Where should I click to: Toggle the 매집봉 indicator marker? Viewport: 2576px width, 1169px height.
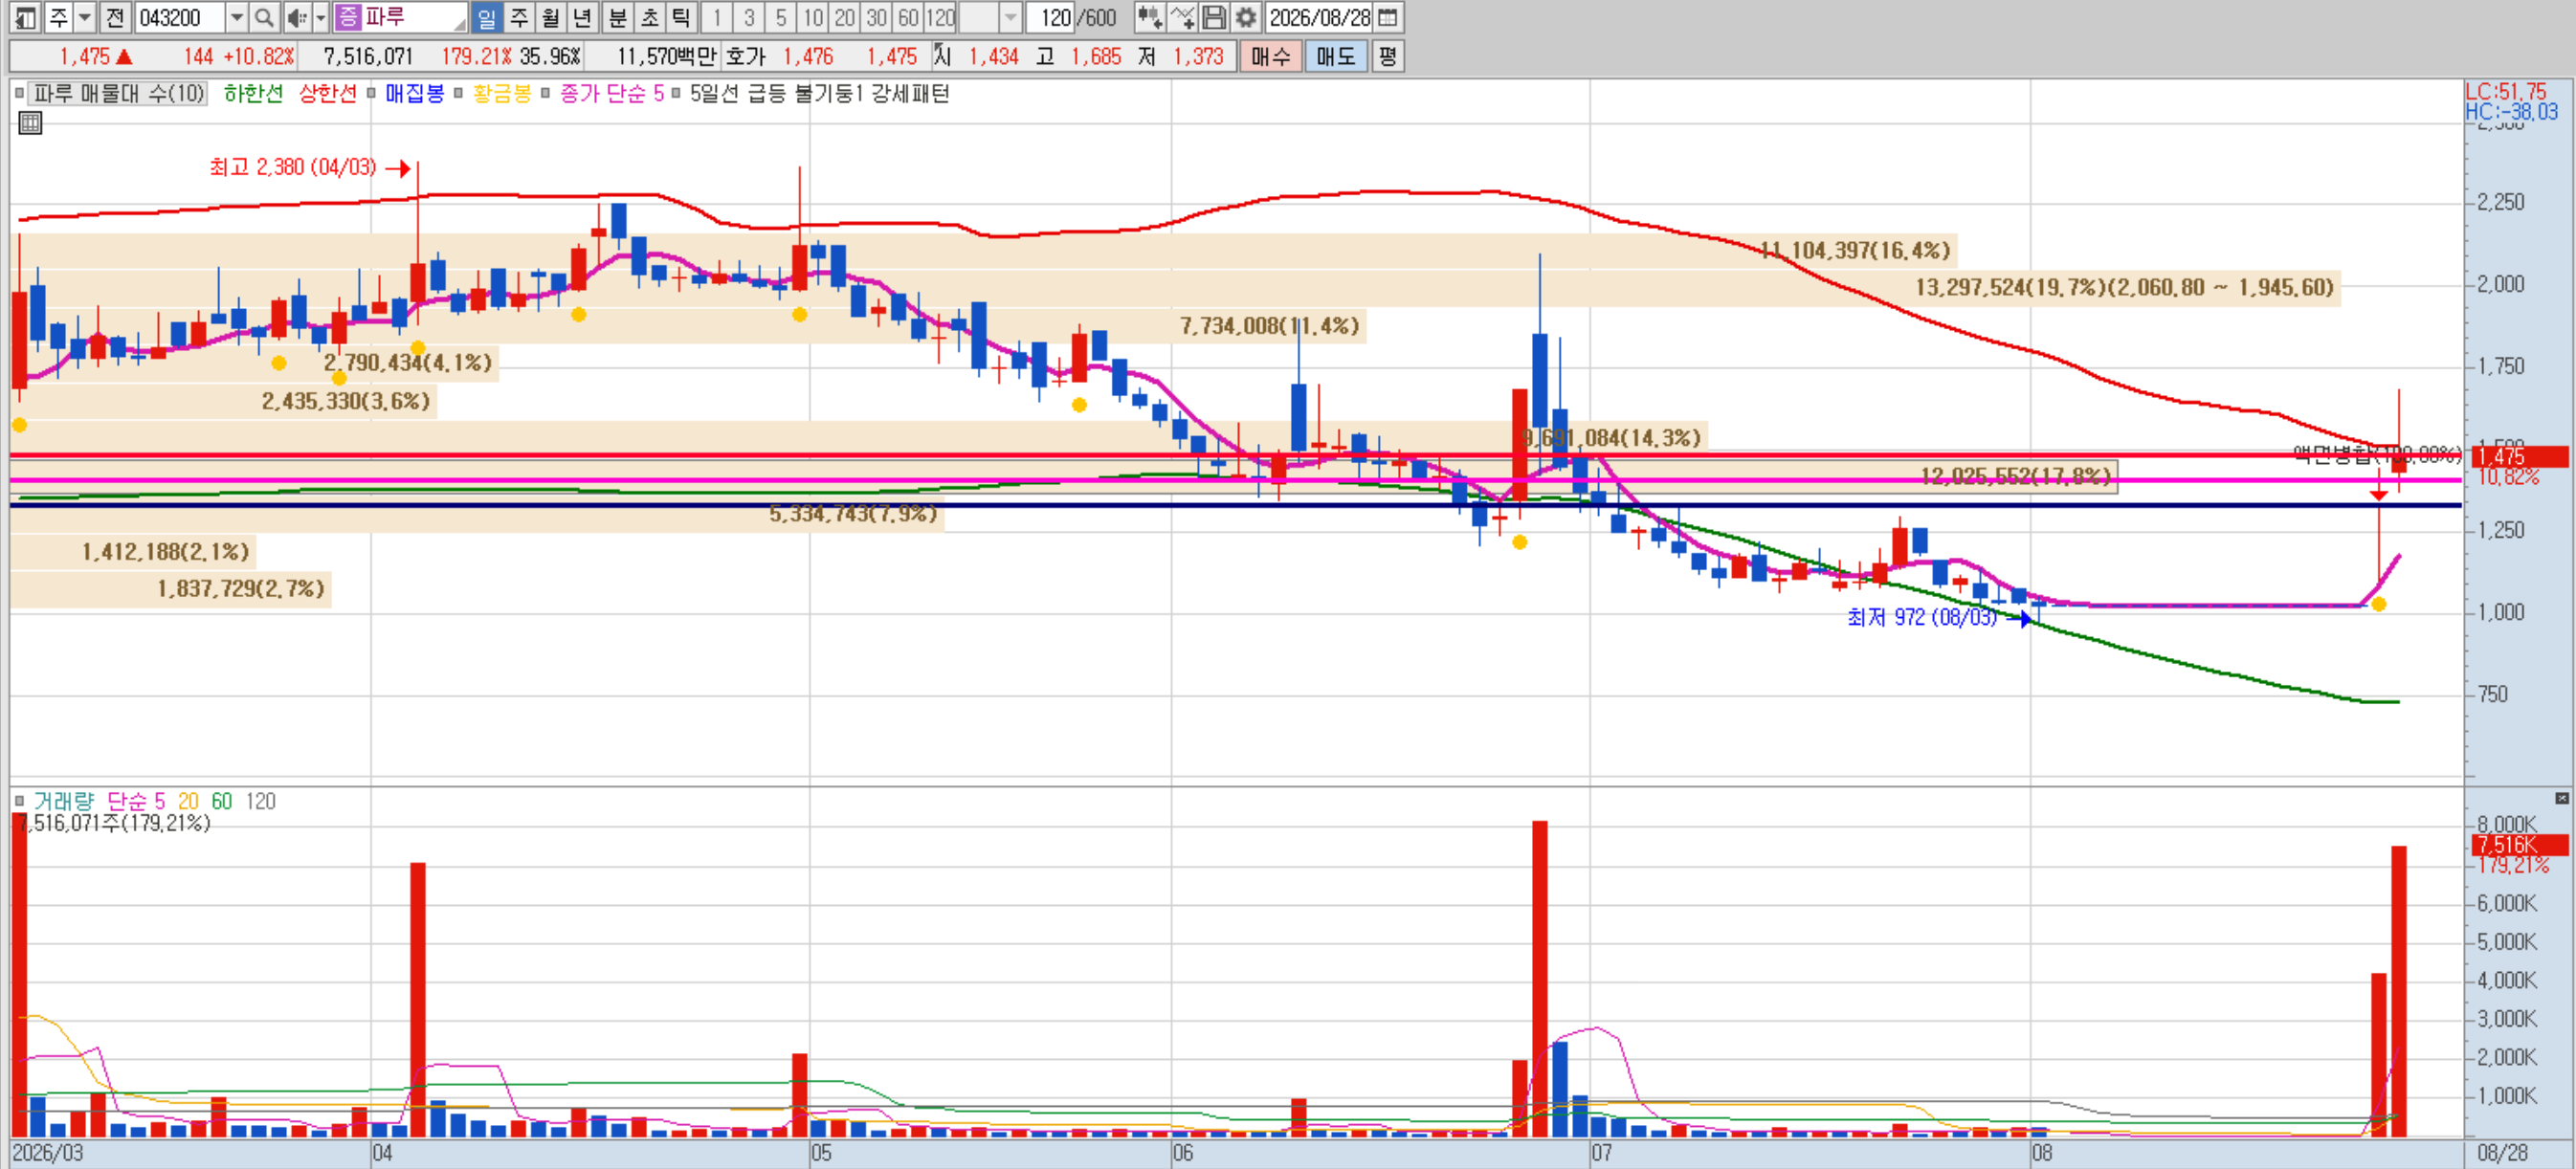click(371, 93)
